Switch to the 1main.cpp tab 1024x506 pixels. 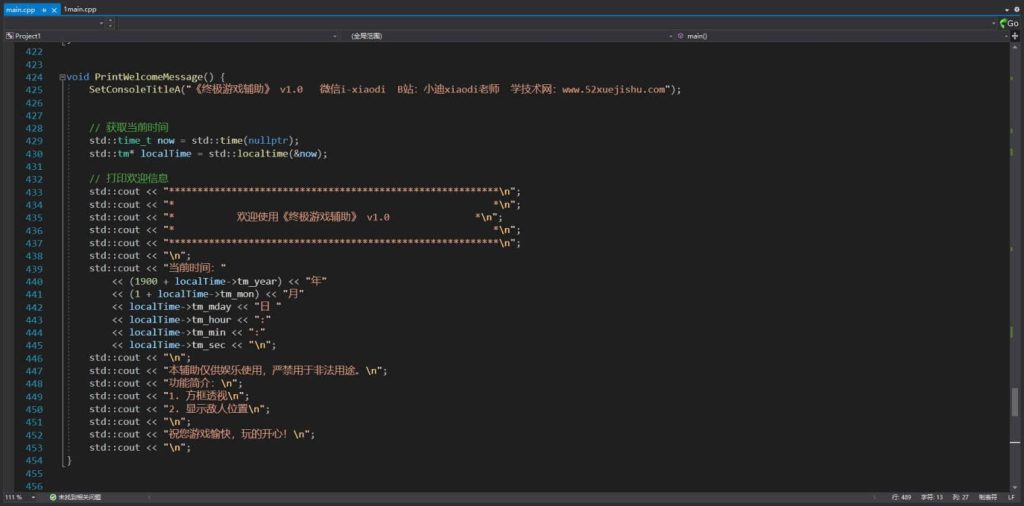point(80,9)
